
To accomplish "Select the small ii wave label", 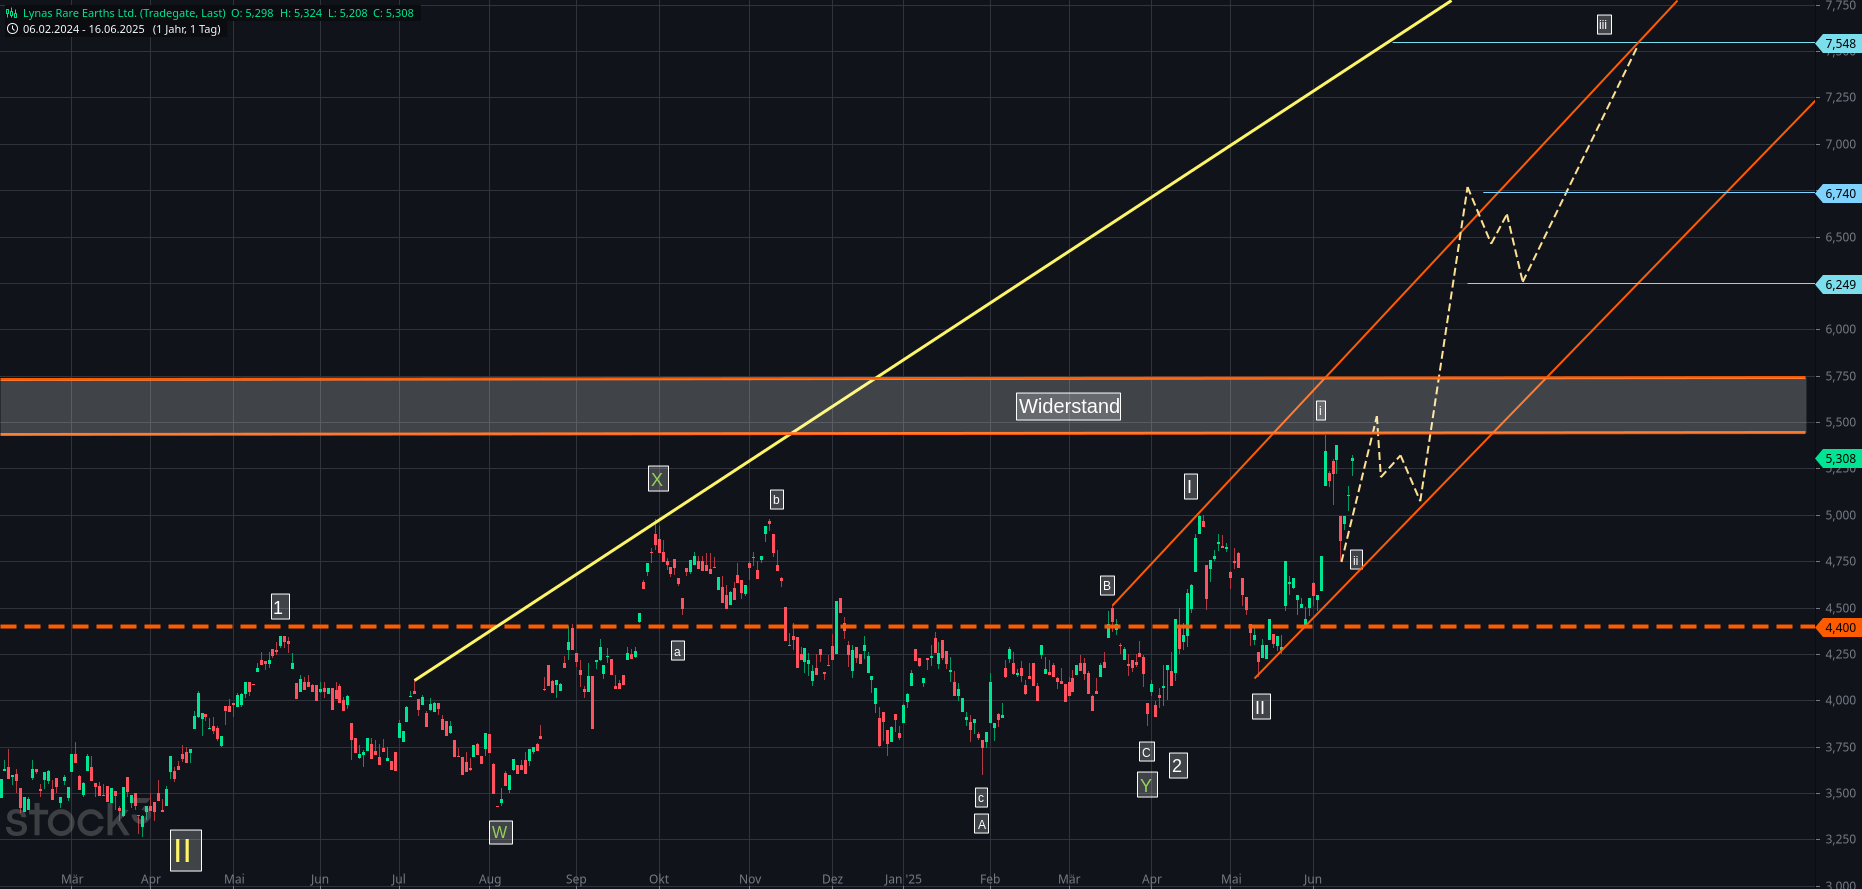I will [1356, 560].
